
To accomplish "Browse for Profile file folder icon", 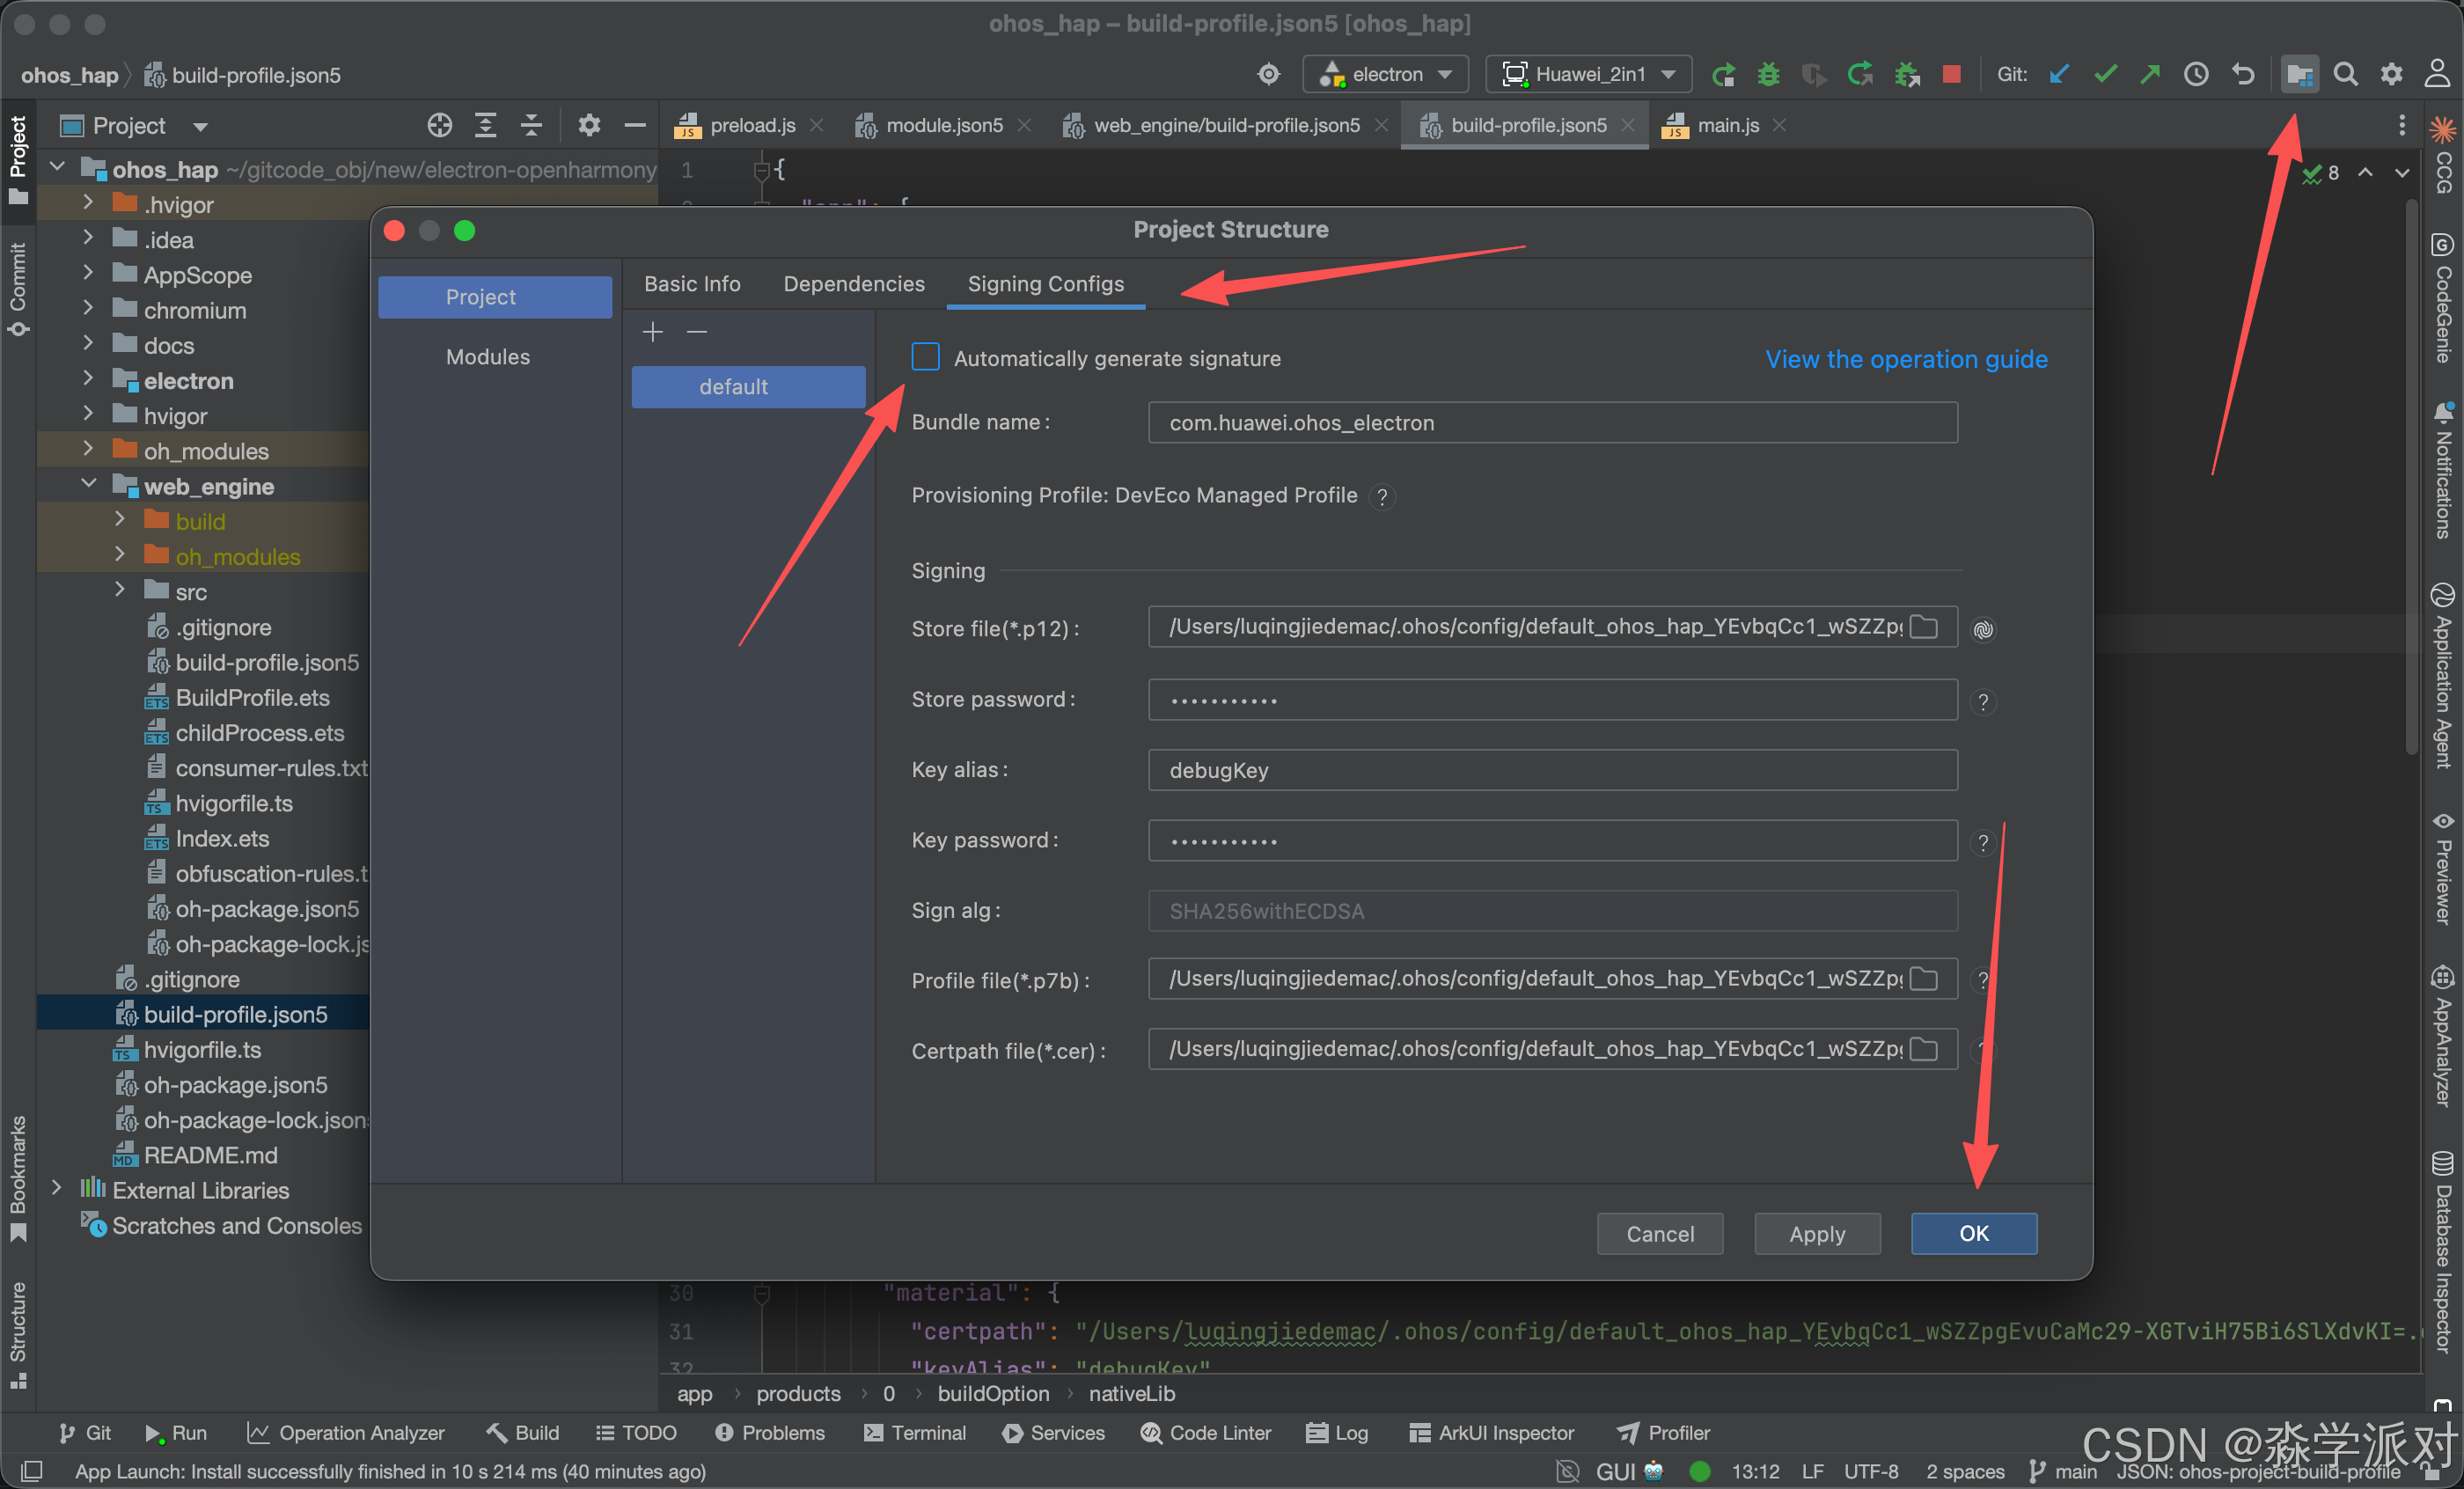I will 1924,979.
